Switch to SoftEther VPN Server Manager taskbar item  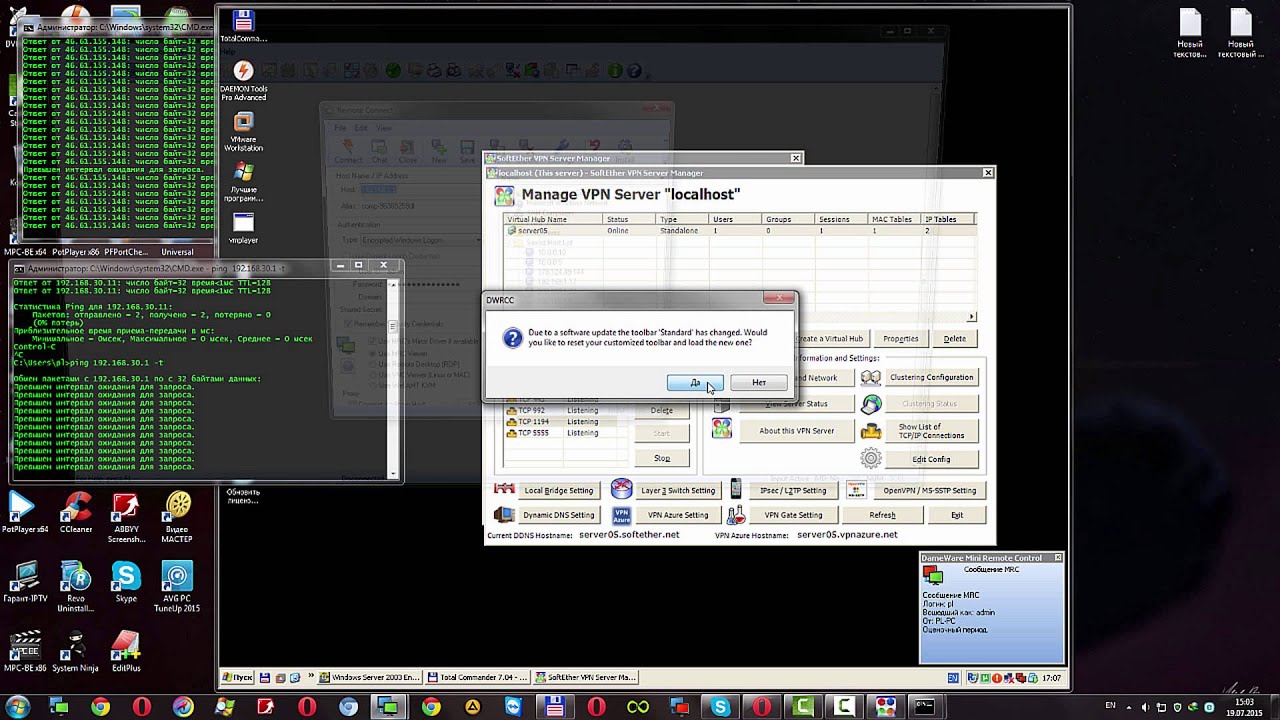pyautogui.click(x=587, y=677)
